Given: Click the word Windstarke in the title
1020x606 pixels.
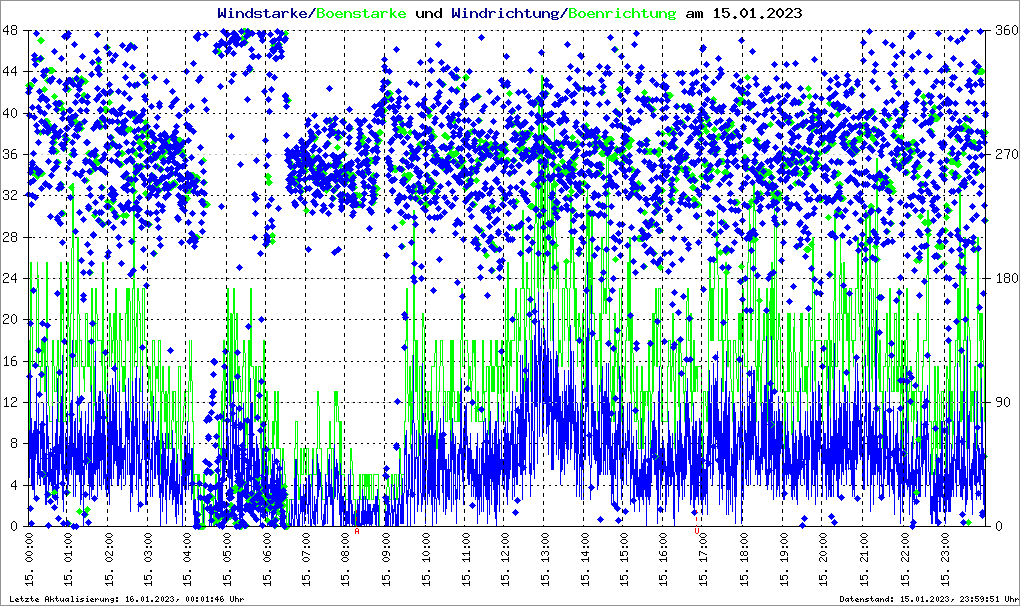Looking at the screenshot, I should click(x=262, y=13).
